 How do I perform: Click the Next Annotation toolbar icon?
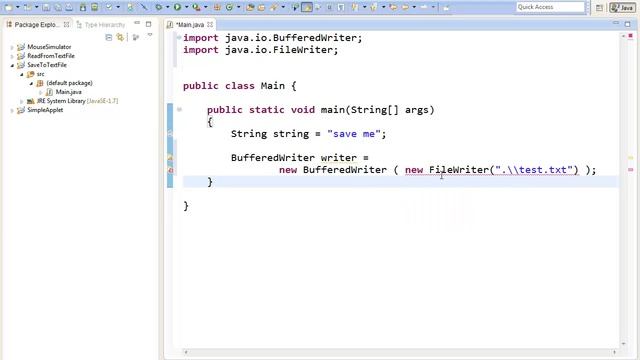point(355,7)
